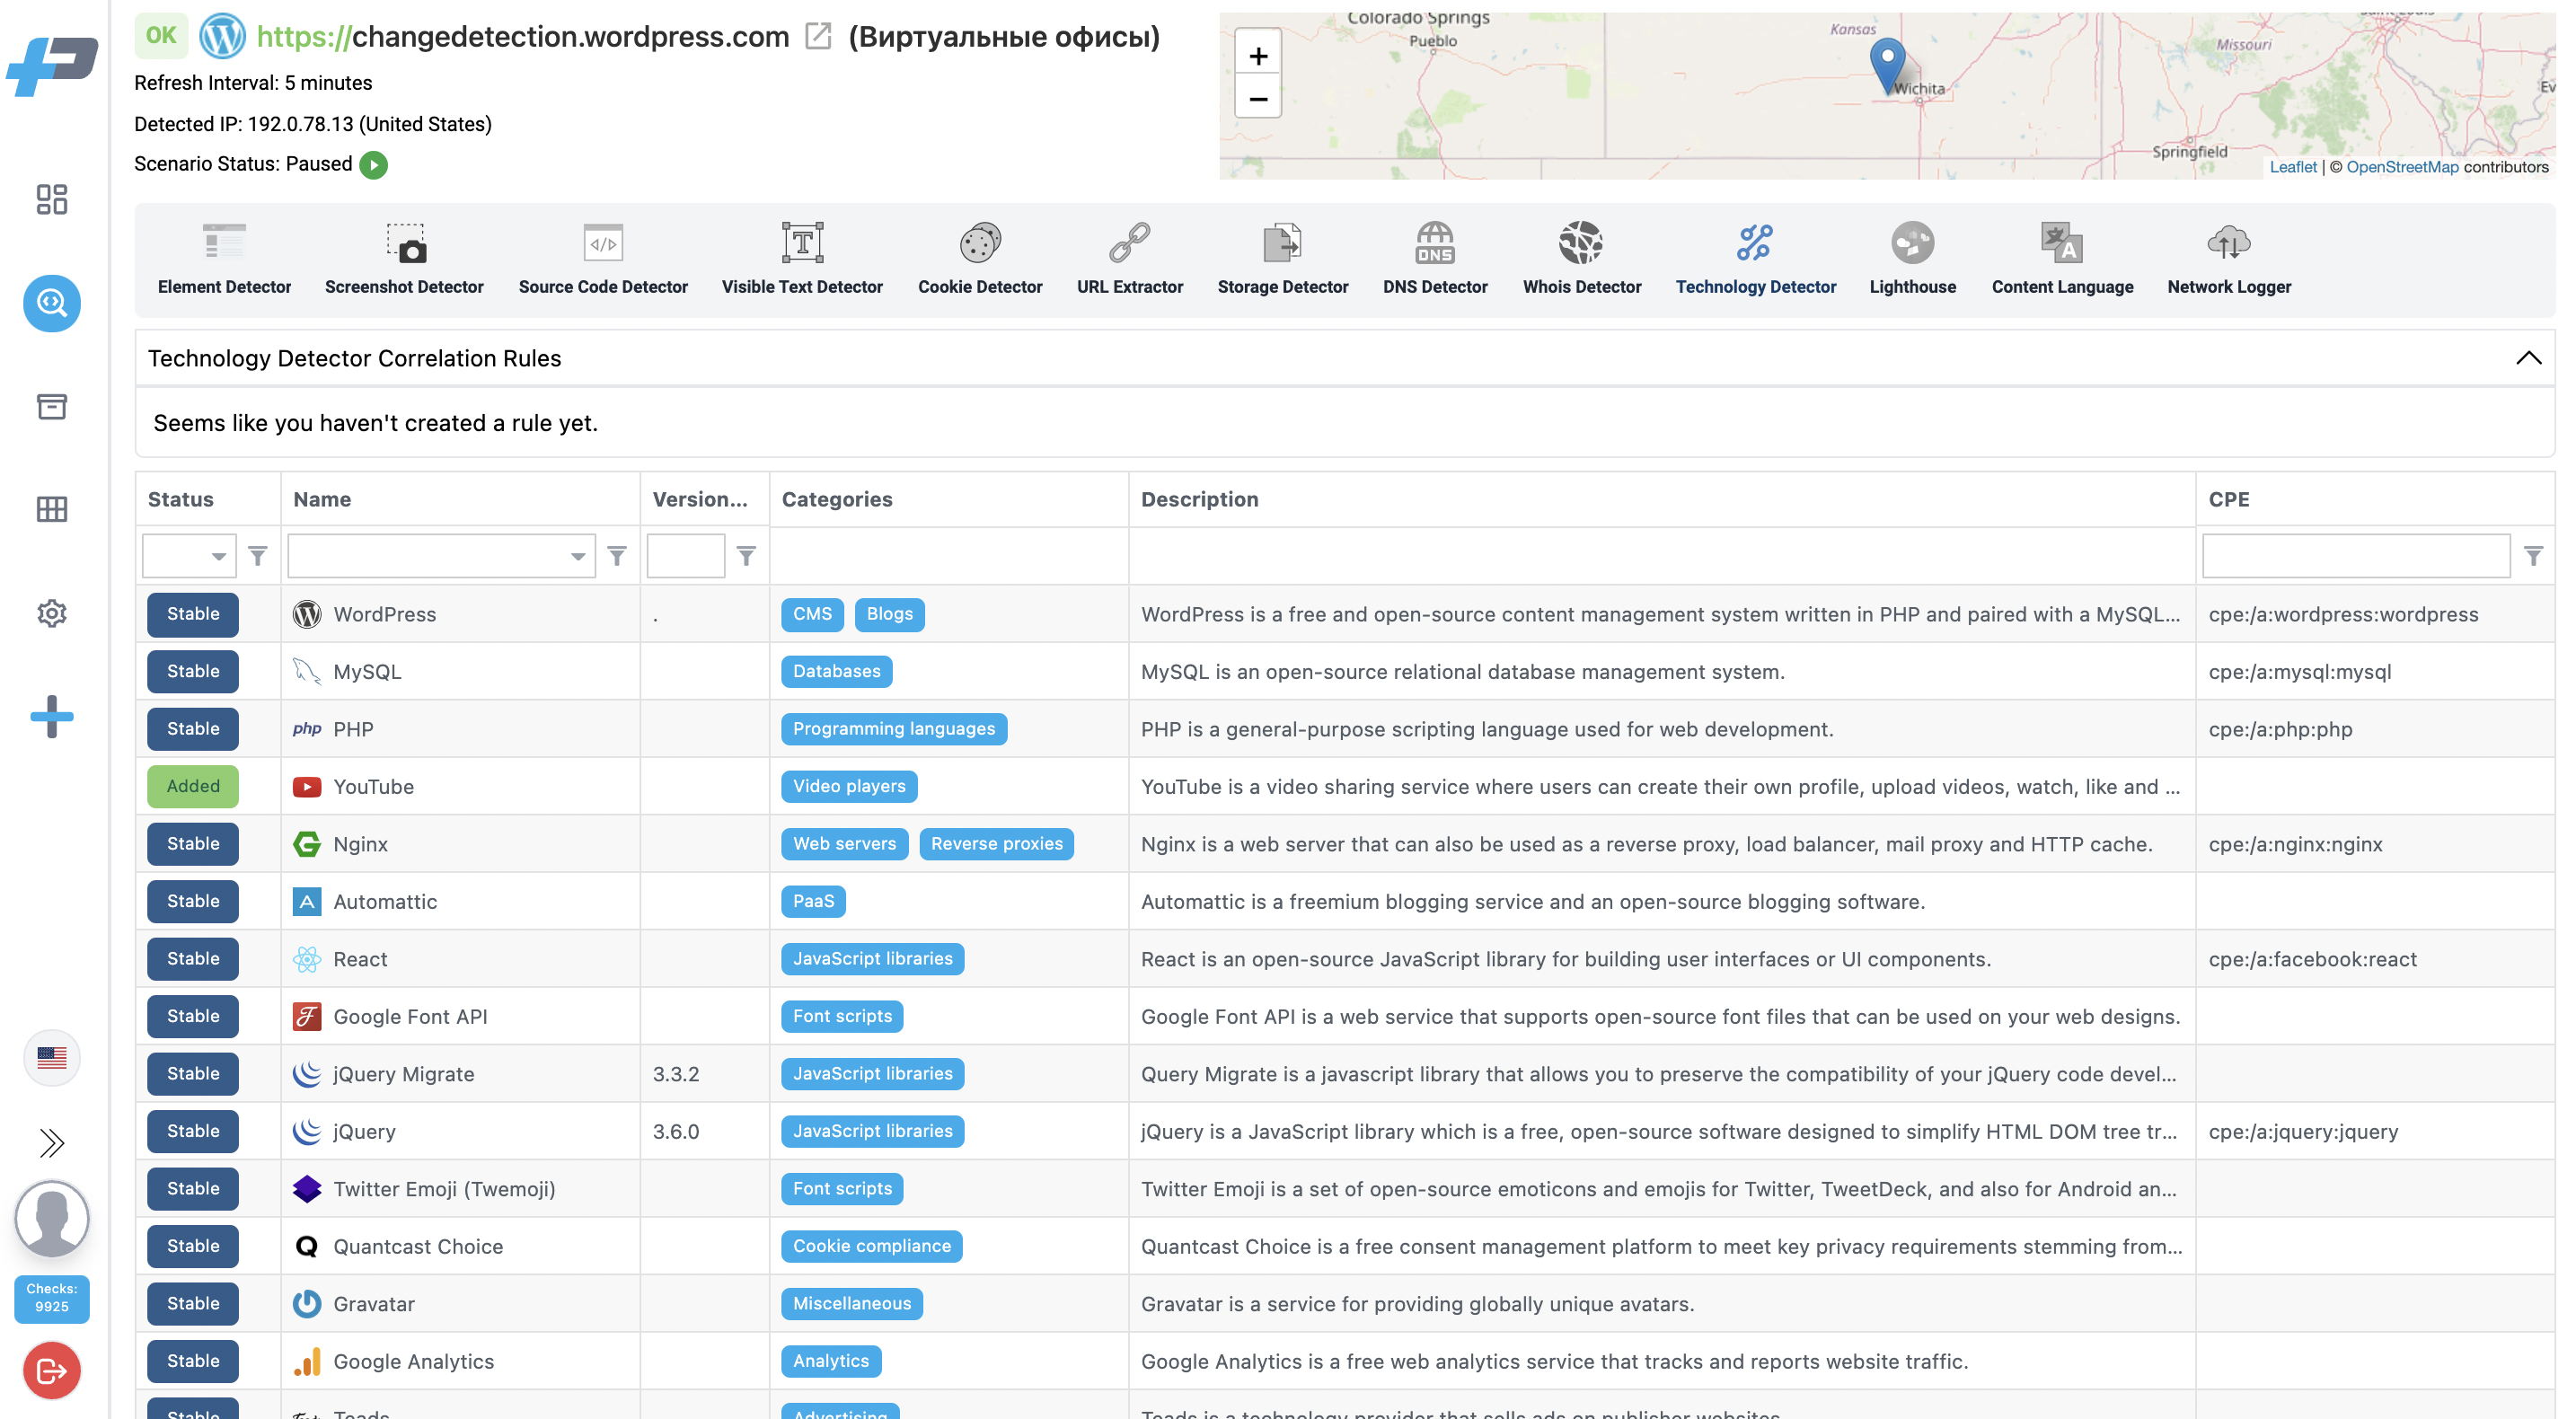Click the Leaflet link on the map

point(2292,167)
